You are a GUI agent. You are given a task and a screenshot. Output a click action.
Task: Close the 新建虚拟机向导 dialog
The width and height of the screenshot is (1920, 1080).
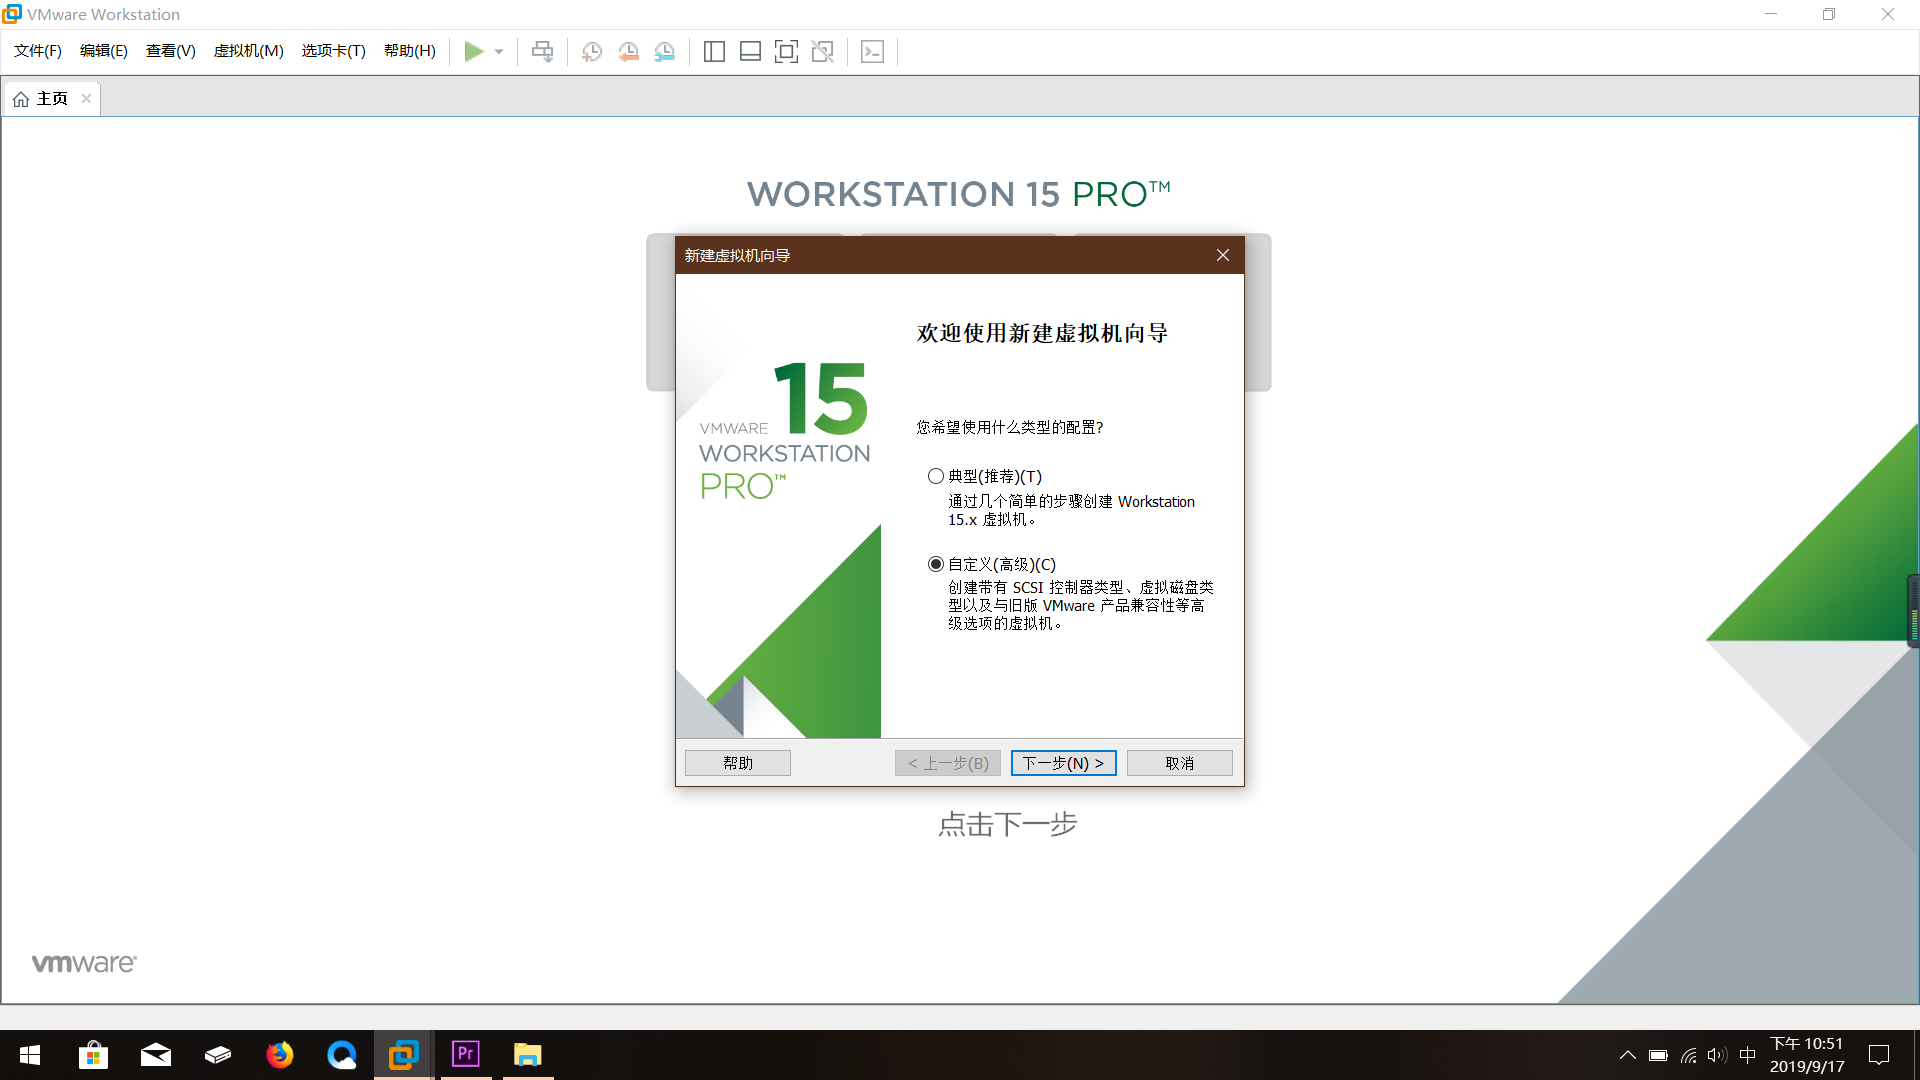(x=1222, y=255)
